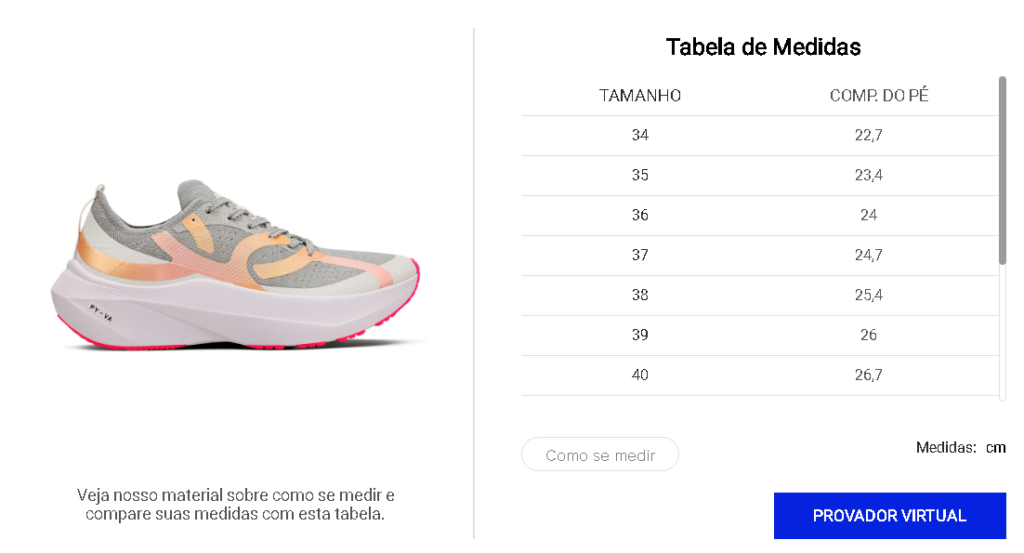This screenshot has width=1024, height=553.
Task: Select the size 40 row
Action: (760, 375)
